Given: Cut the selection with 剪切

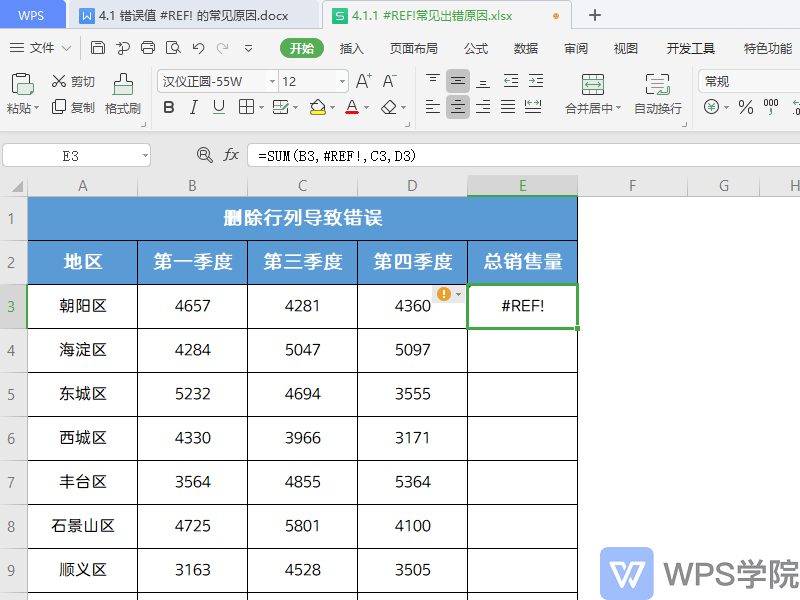Looking at the screenshot, I should coord(73,81).
